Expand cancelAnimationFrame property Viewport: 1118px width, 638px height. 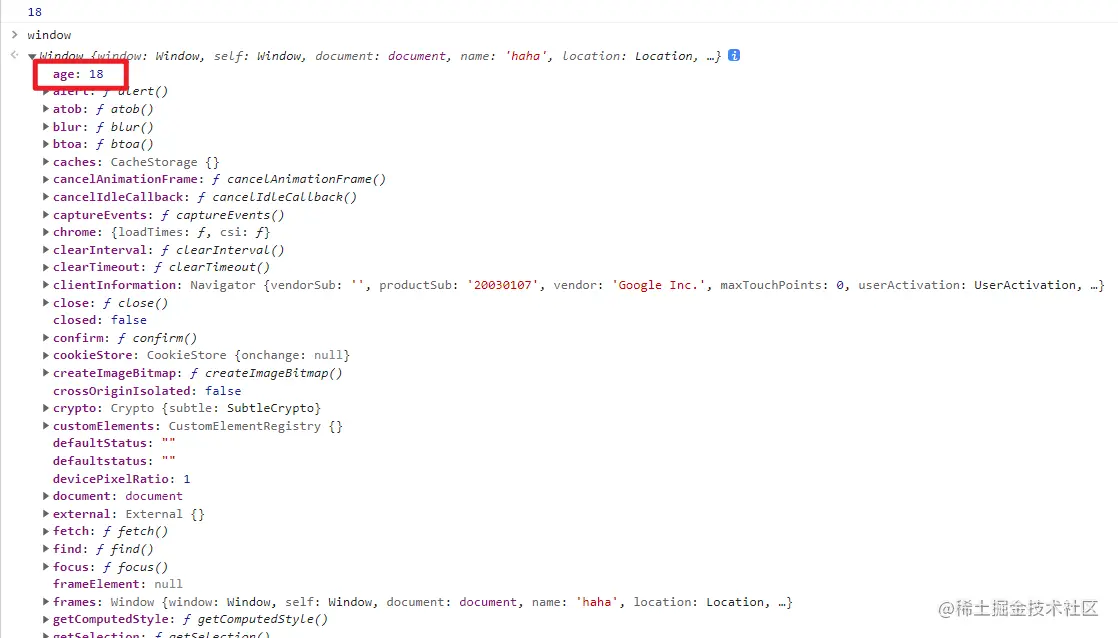(x=46, y=179)
